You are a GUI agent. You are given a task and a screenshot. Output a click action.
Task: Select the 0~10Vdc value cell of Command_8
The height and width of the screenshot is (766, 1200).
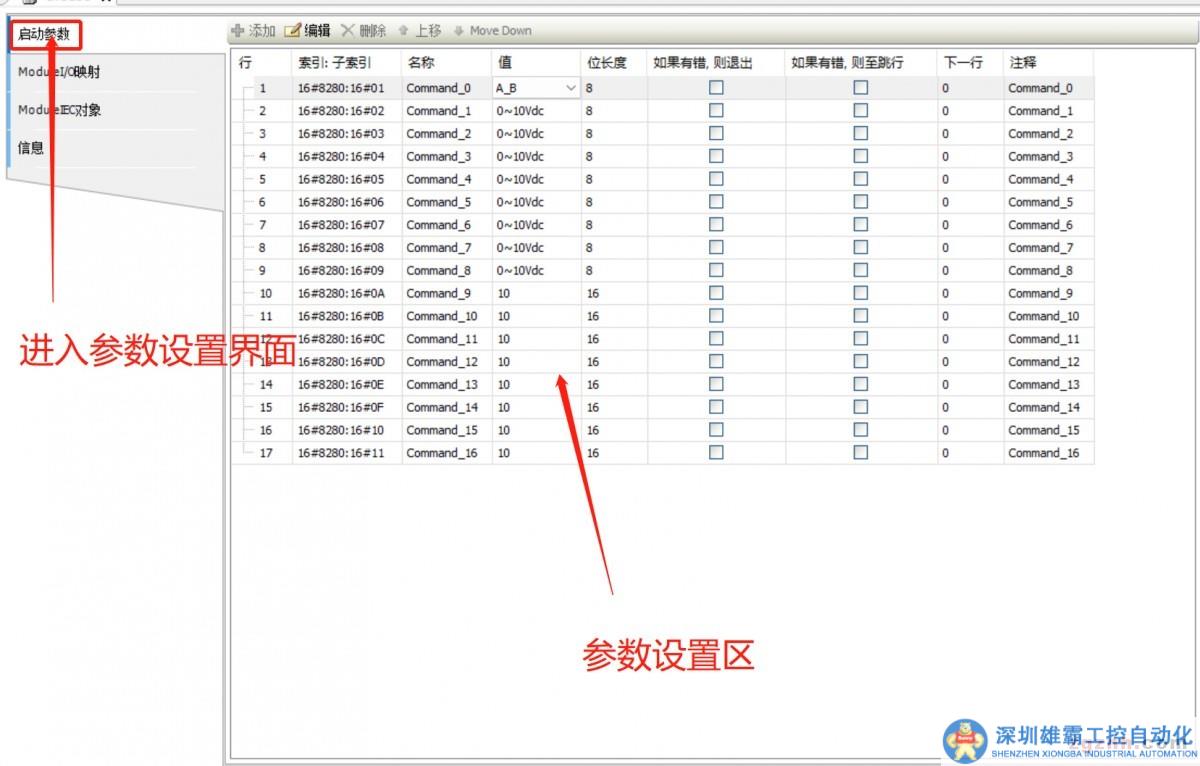click(520, 270)
